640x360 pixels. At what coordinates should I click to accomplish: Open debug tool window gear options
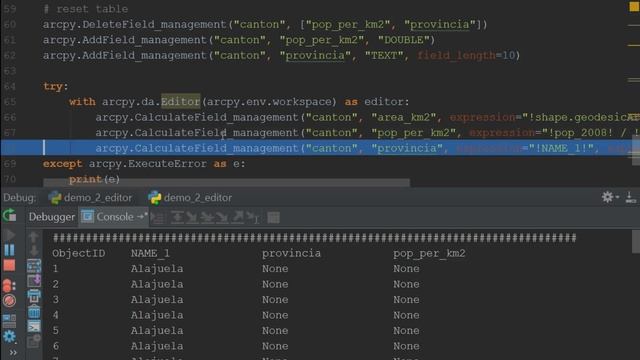[609, 197]
